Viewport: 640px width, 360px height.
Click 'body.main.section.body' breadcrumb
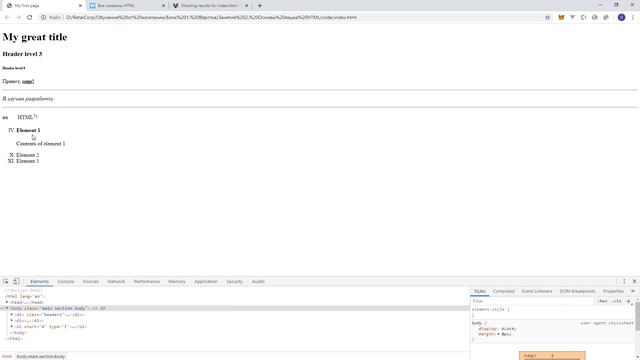40,356
